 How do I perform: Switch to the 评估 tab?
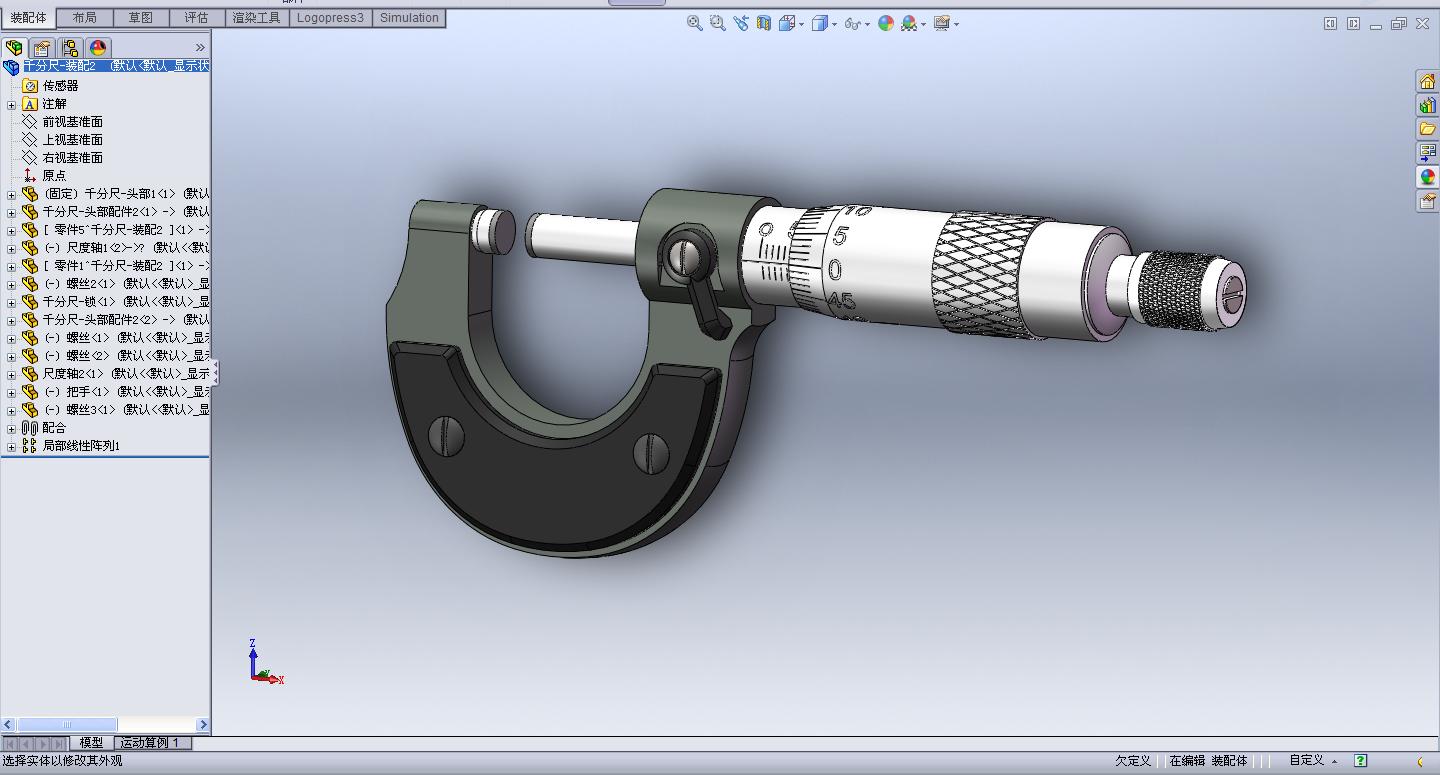point(197,18)
